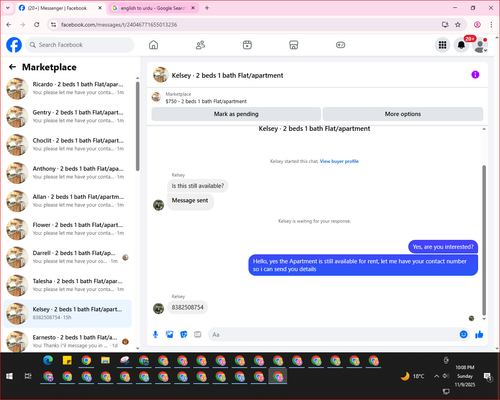Open Choclit's 2 beds conversation
The width and height of the screenshot is (500, 400).
68,145
